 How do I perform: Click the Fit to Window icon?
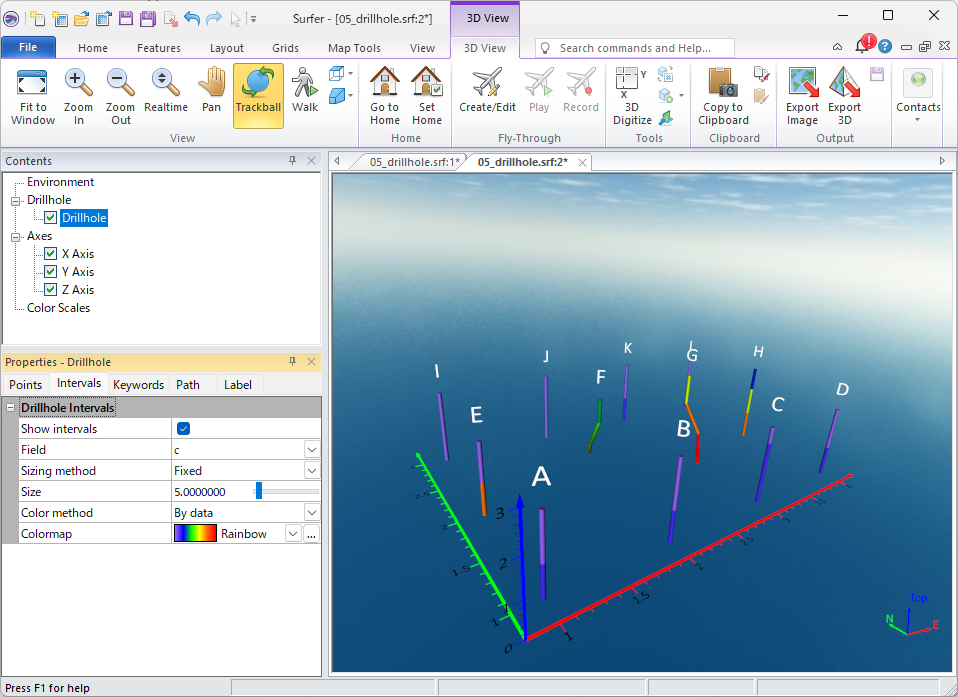pyautogui.click(x=33, y=96)
